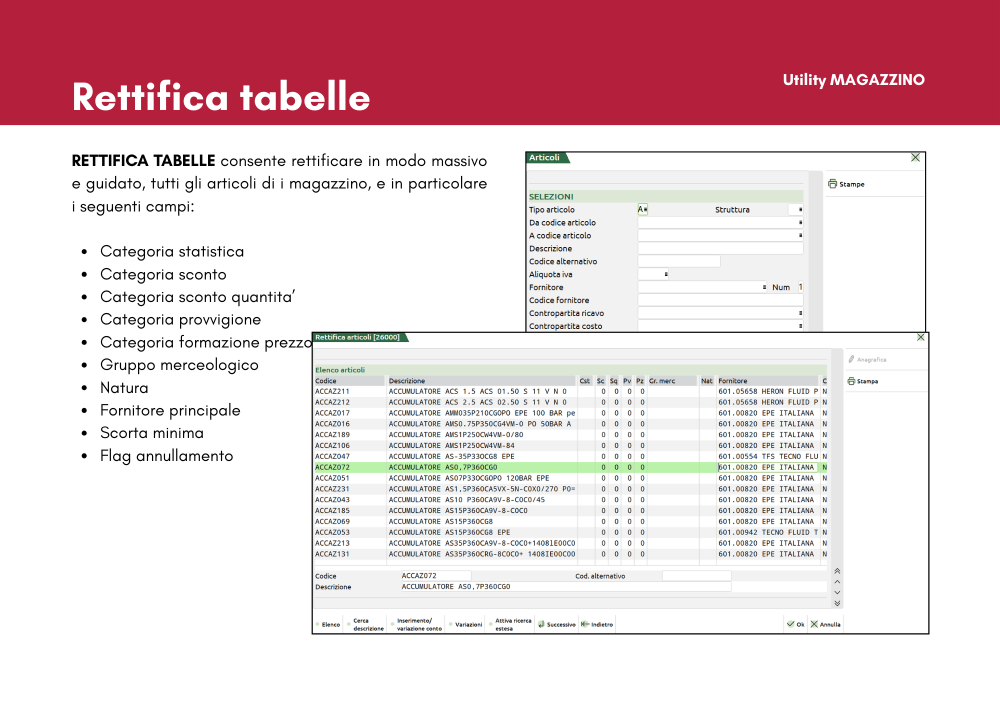Screen dimensions: 1000x705
Task: Open the Aliquota iva dropdown
Action: (666, 274)
